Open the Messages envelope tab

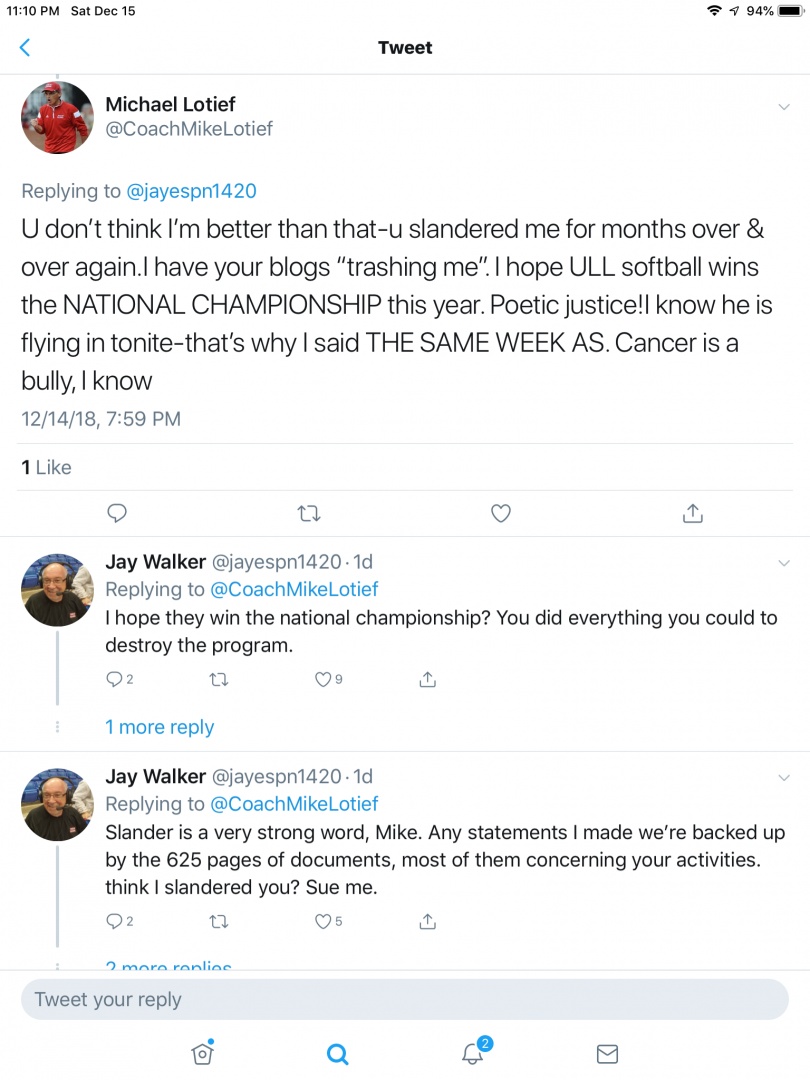tap(607, 1053)
